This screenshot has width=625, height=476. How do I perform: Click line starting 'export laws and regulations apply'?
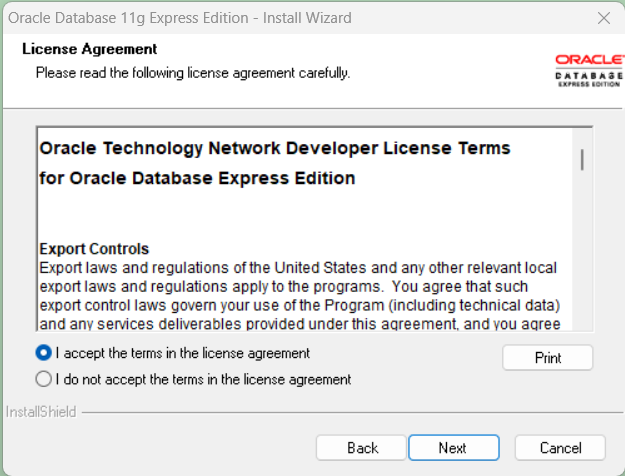pos(284,287)
